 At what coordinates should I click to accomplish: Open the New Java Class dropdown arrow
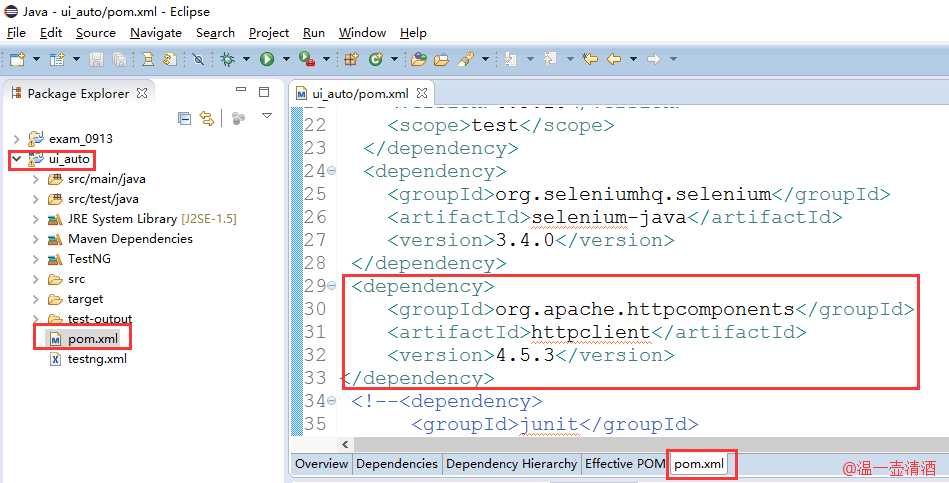[394, 59]
